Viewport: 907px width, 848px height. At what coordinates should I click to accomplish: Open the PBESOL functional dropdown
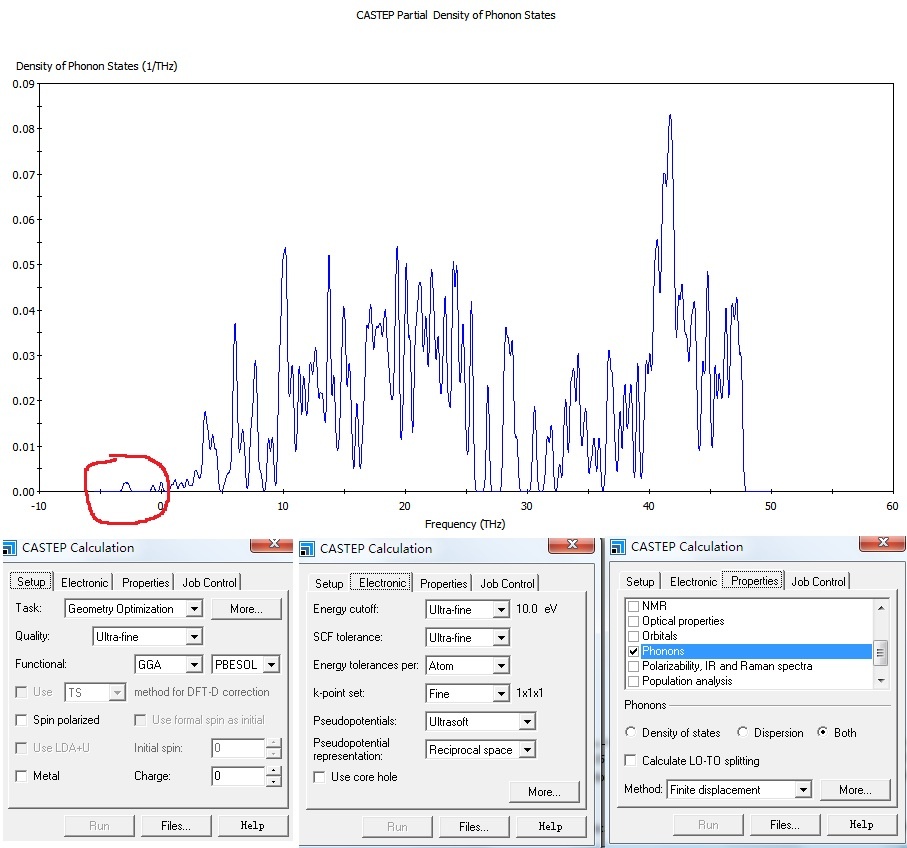pyautogui.click(x=271, y=665)
